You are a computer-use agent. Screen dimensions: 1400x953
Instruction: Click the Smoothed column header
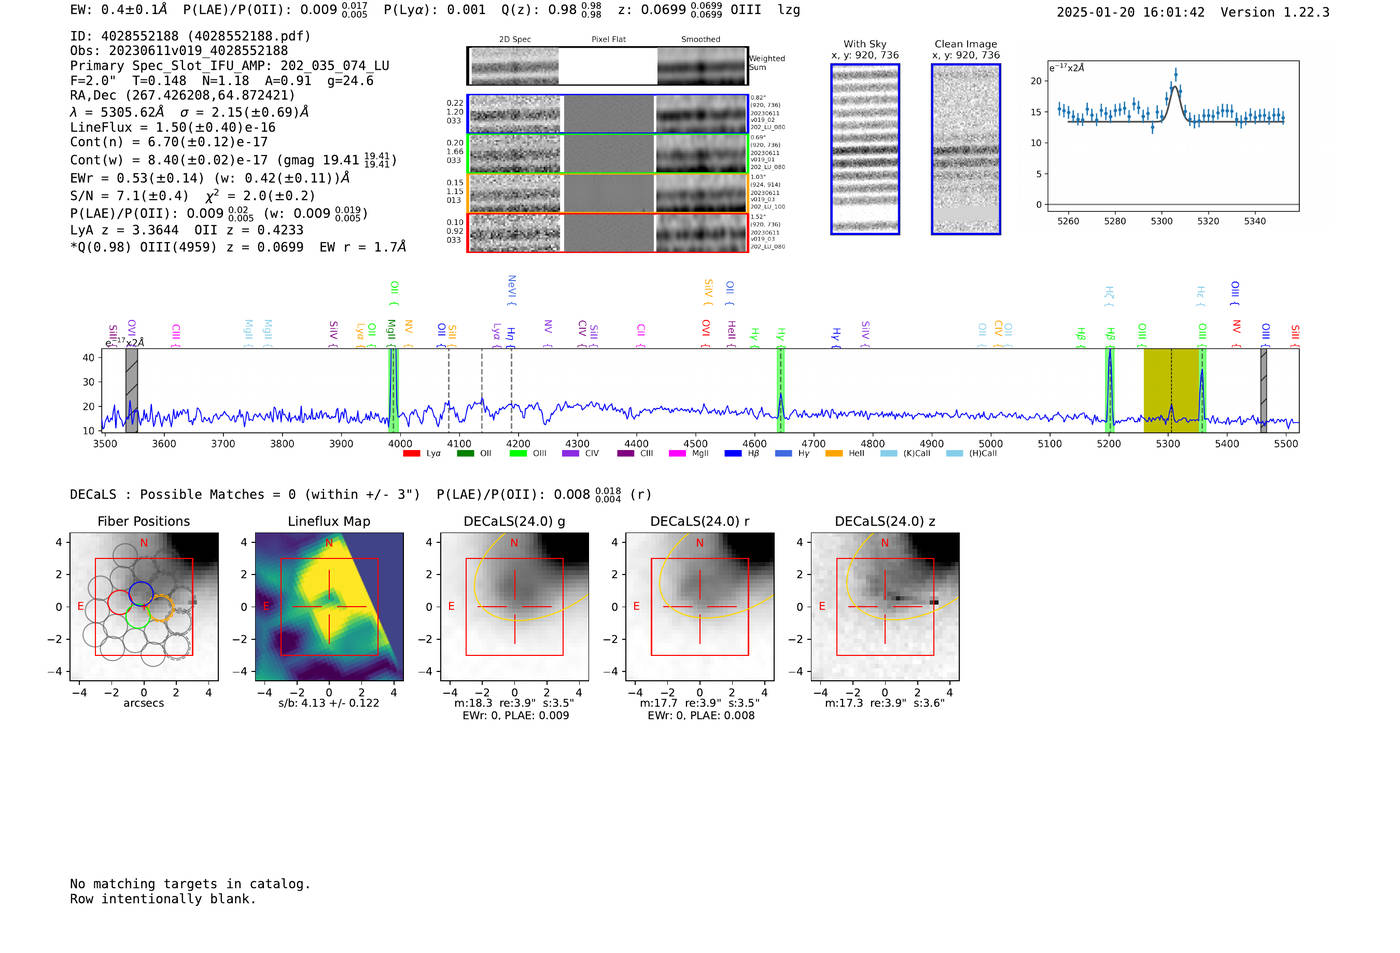[701, 40]
